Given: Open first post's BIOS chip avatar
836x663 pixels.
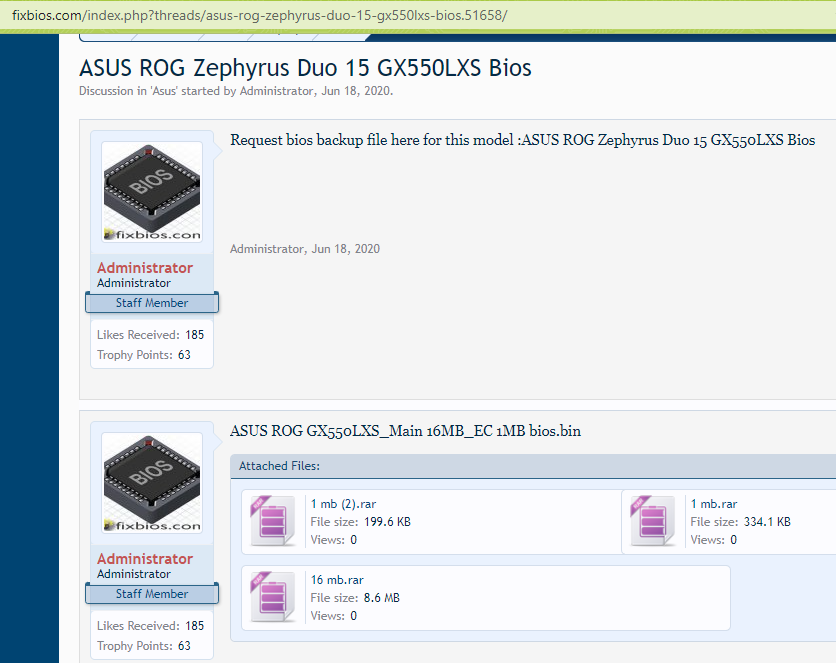Looking at the screenshot, I should [x=152, y=192].
